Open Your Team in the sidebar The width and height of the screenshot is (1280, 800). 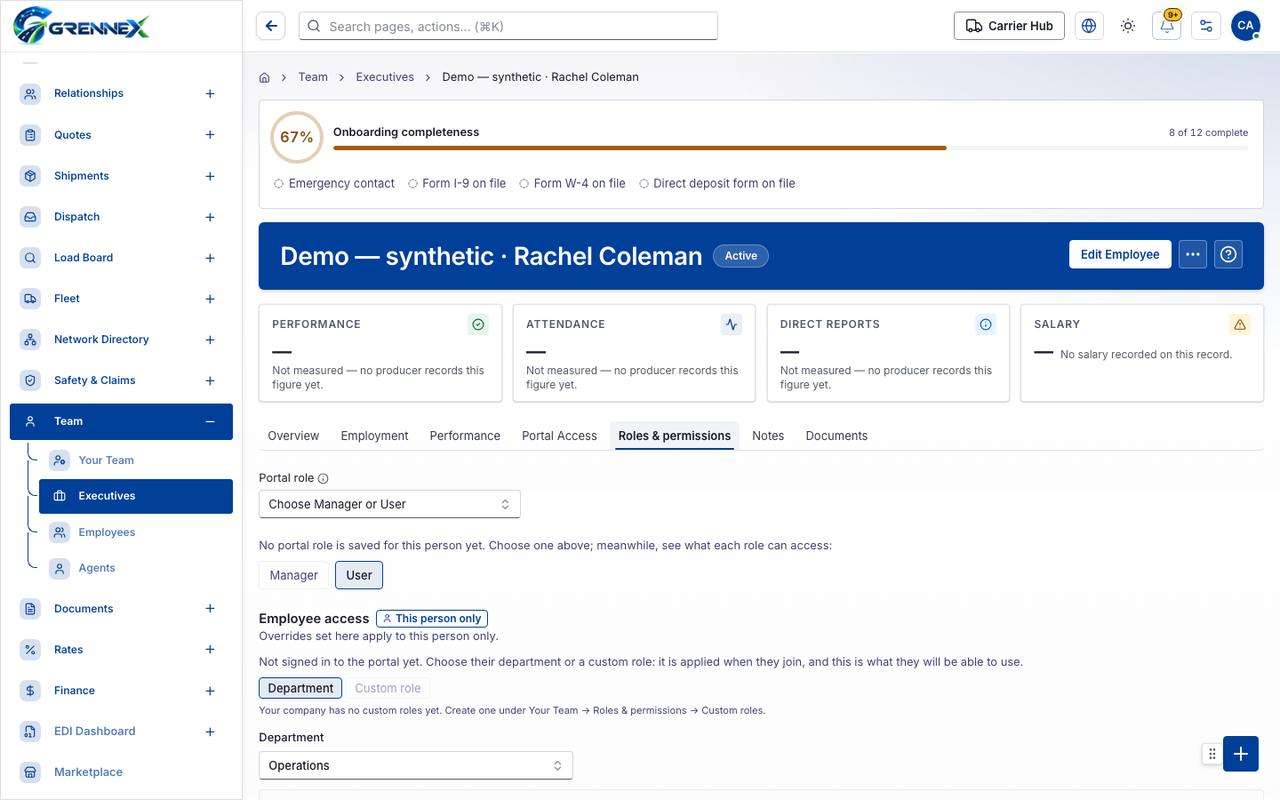point(136,460)
